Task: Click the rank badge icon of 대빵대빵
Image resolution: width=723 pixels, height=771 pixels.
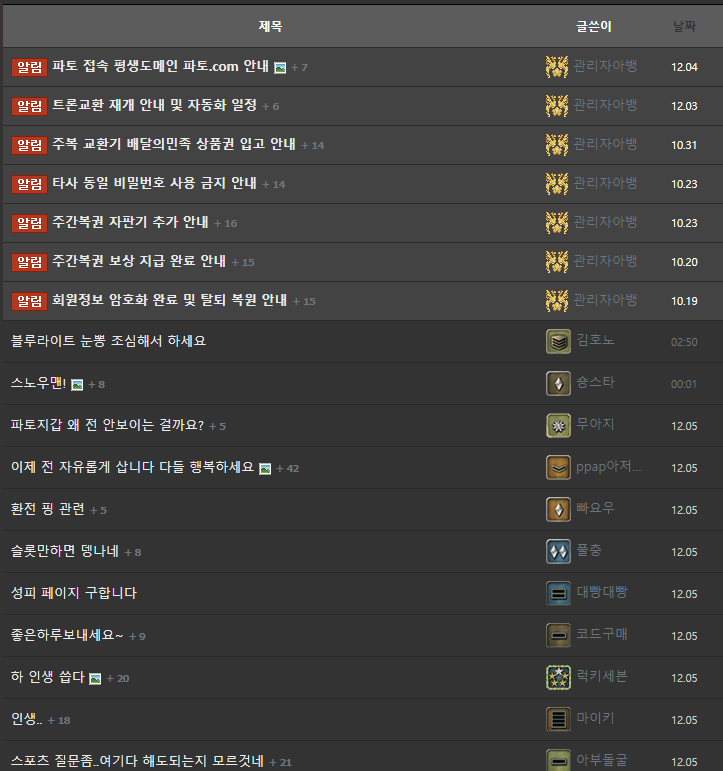Action: 558,594
